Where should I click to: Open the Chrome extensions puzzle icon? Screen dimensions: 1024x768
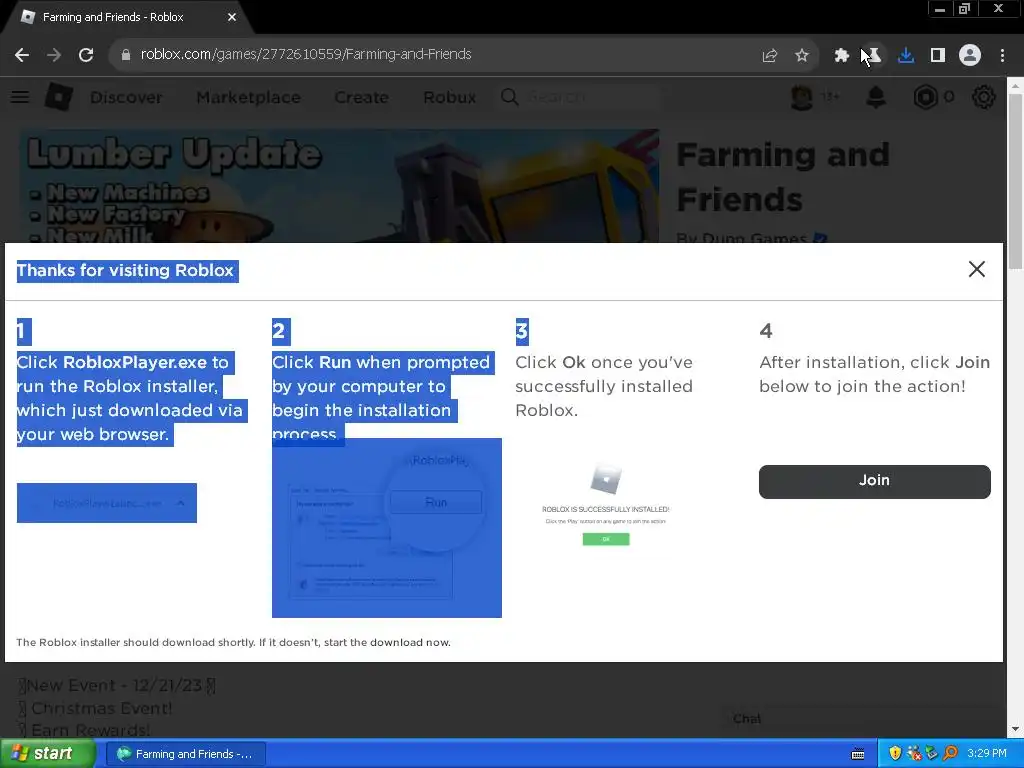[x=841, y=56]
